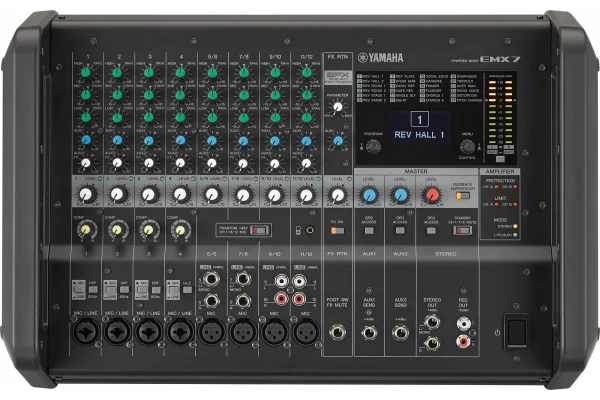Select channel 1 MIC/LINE combo input jack

click(86, 331)
